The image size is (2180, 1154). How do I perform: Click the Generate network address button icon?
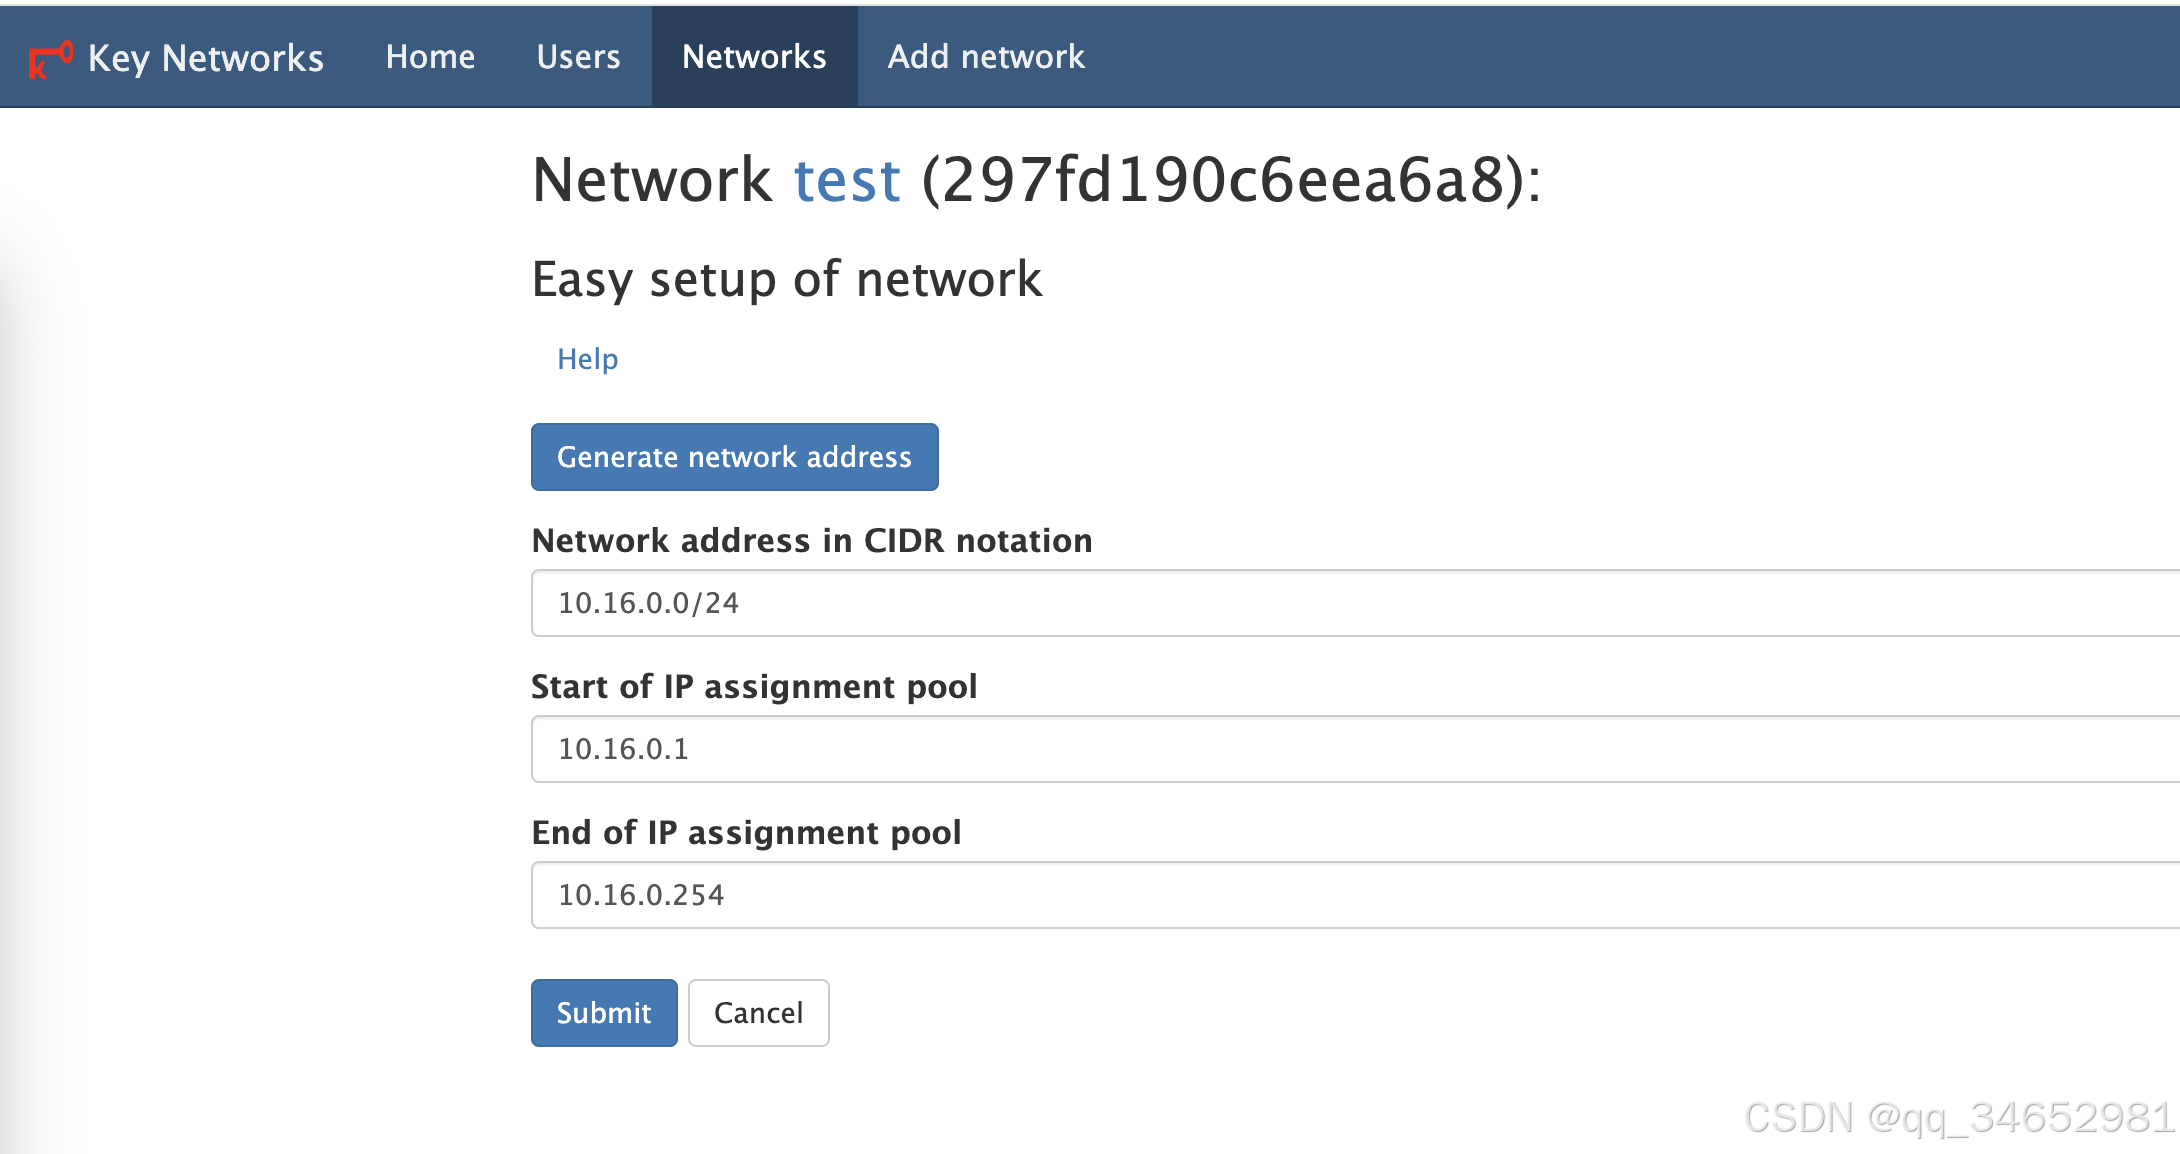735,456
